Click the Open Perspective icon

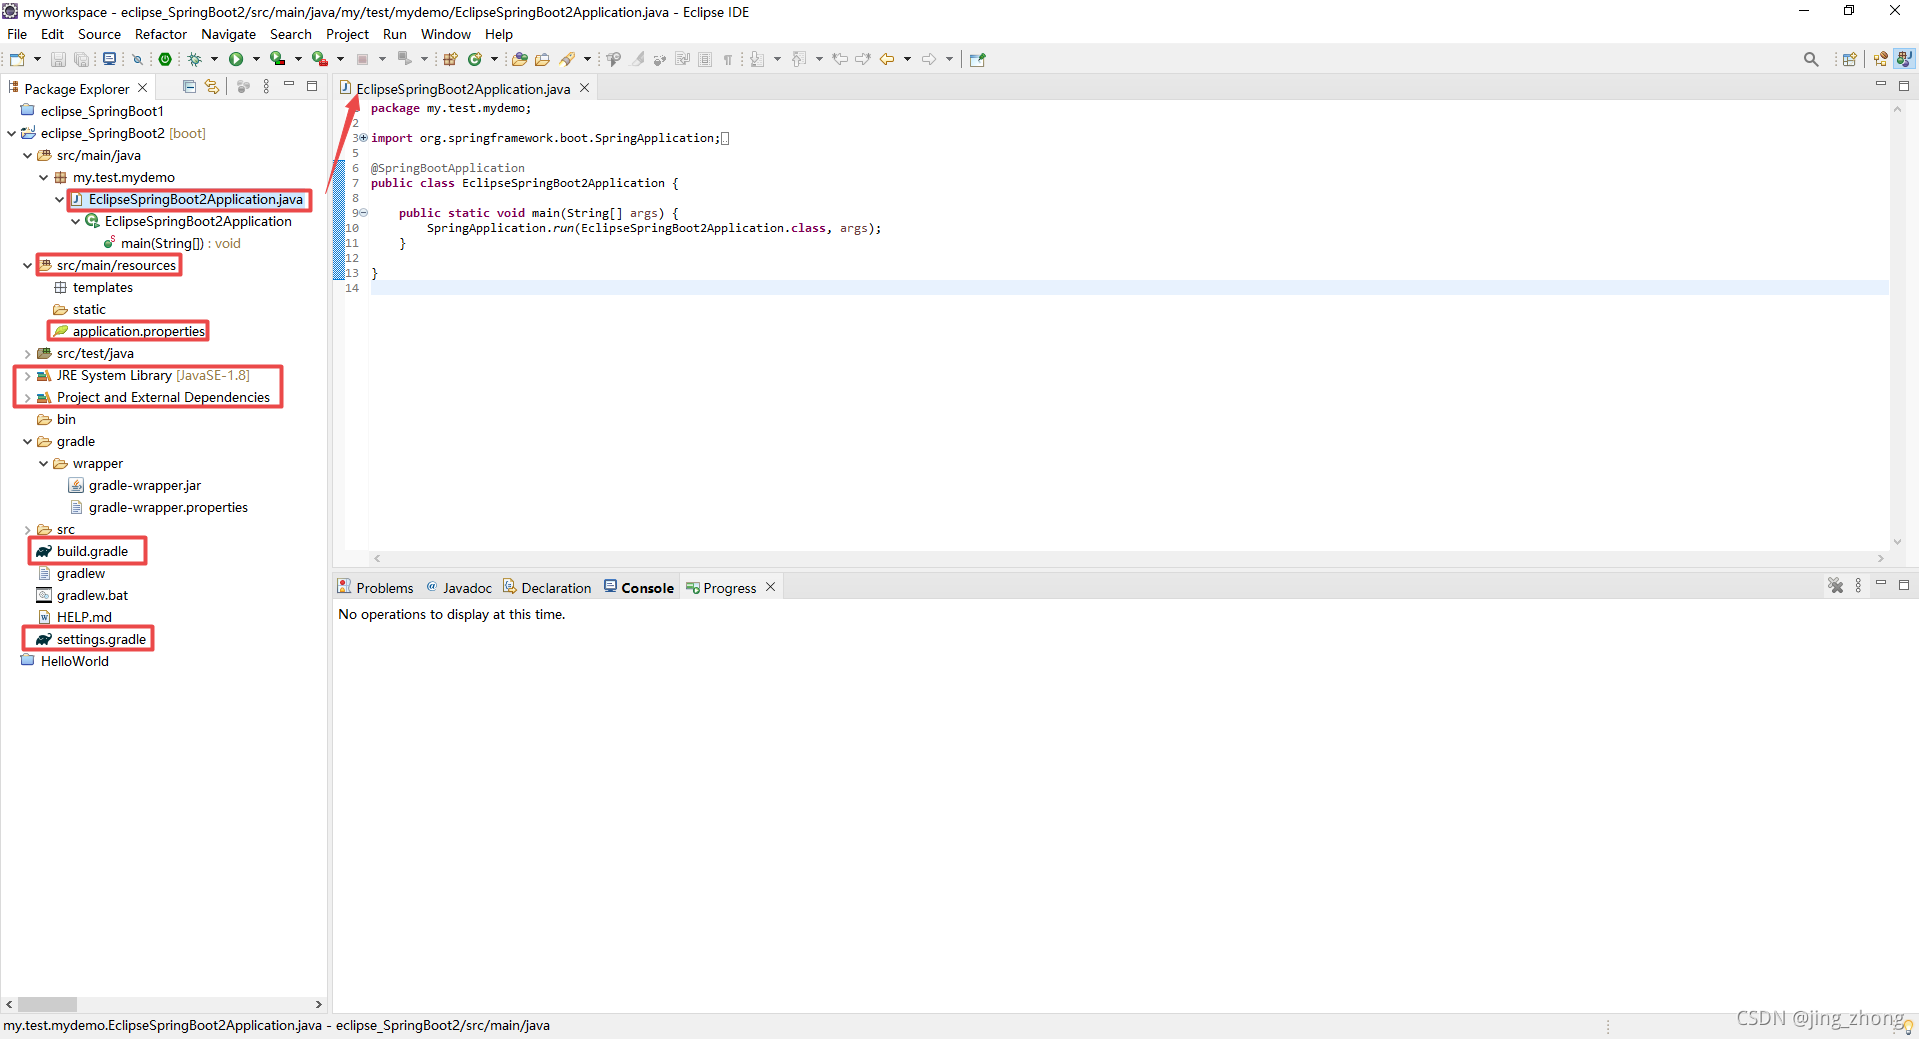(x=1850, y=59)
